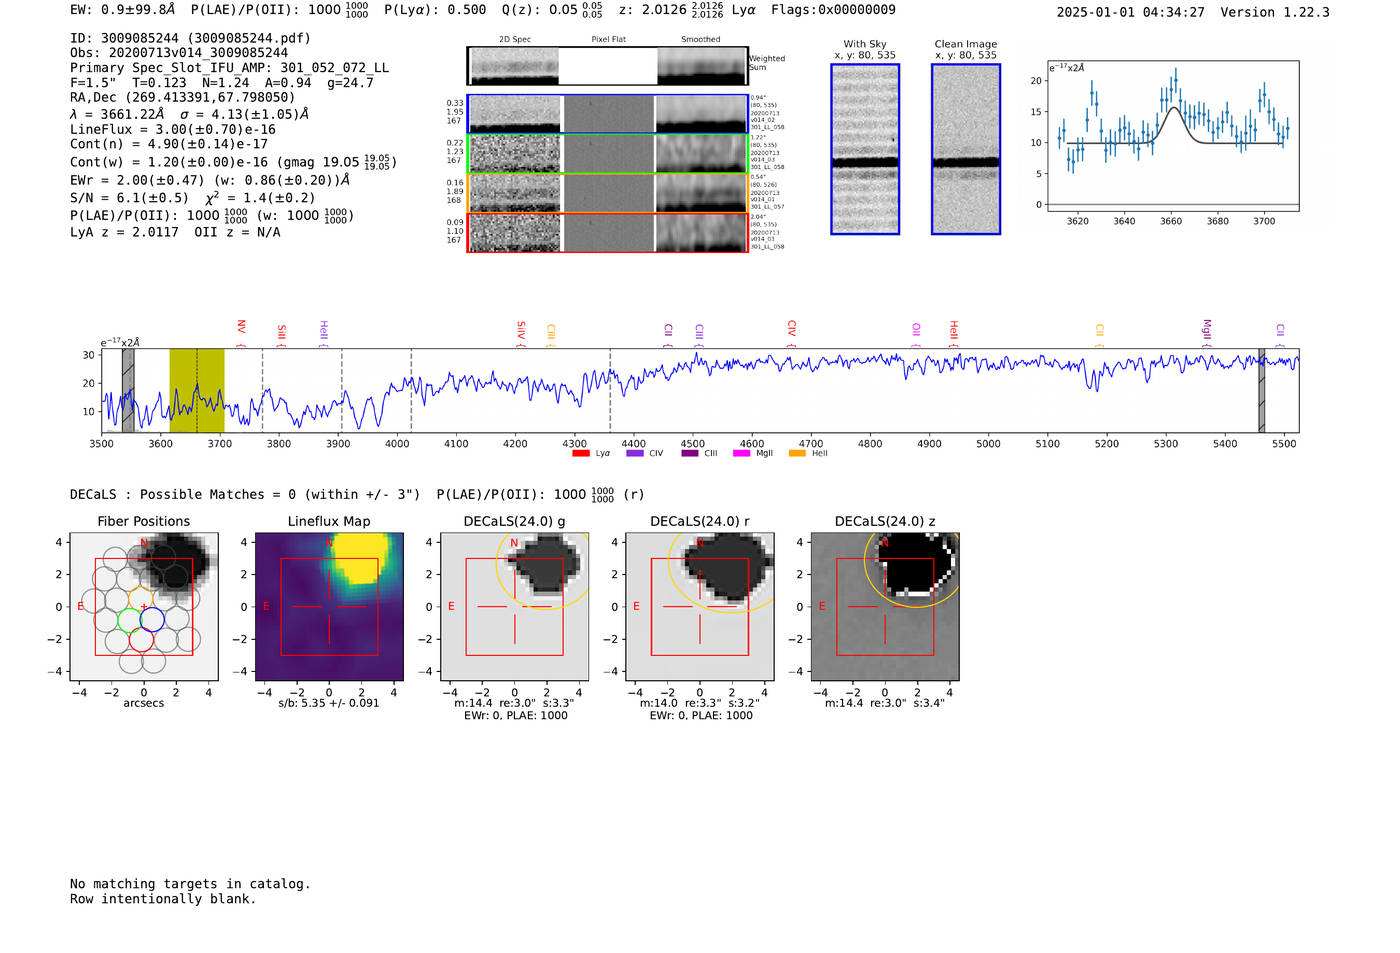Screen dimensions: 1400x953
Task: Click the 'z: 2.0126' redshift value
Action: [653, 10]
